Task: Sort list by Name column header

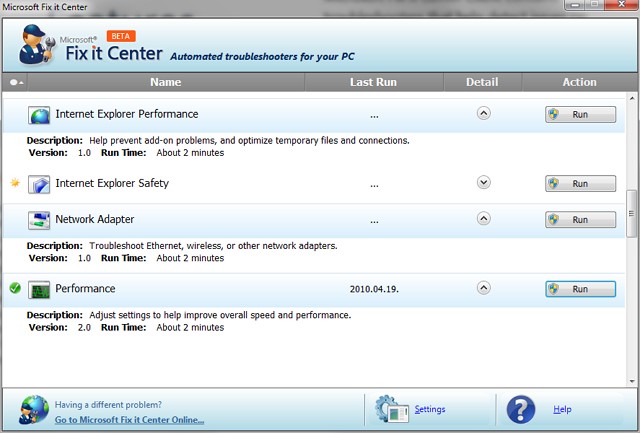Action: click(166, 82)
